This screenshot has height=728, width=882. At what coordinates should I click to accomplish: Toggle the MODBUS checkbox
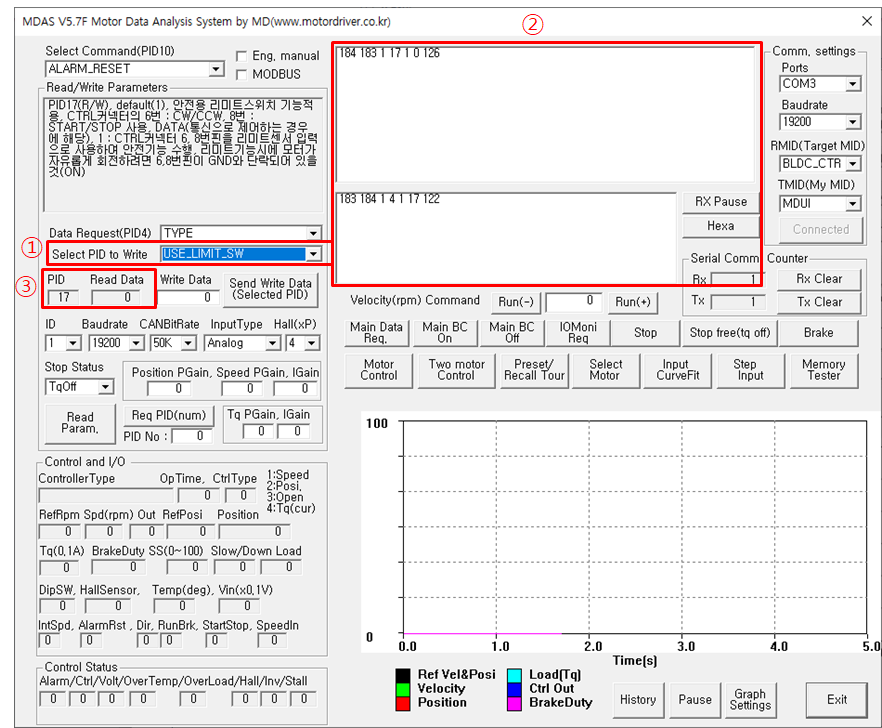pyautogui.click(x=241, y=75)
